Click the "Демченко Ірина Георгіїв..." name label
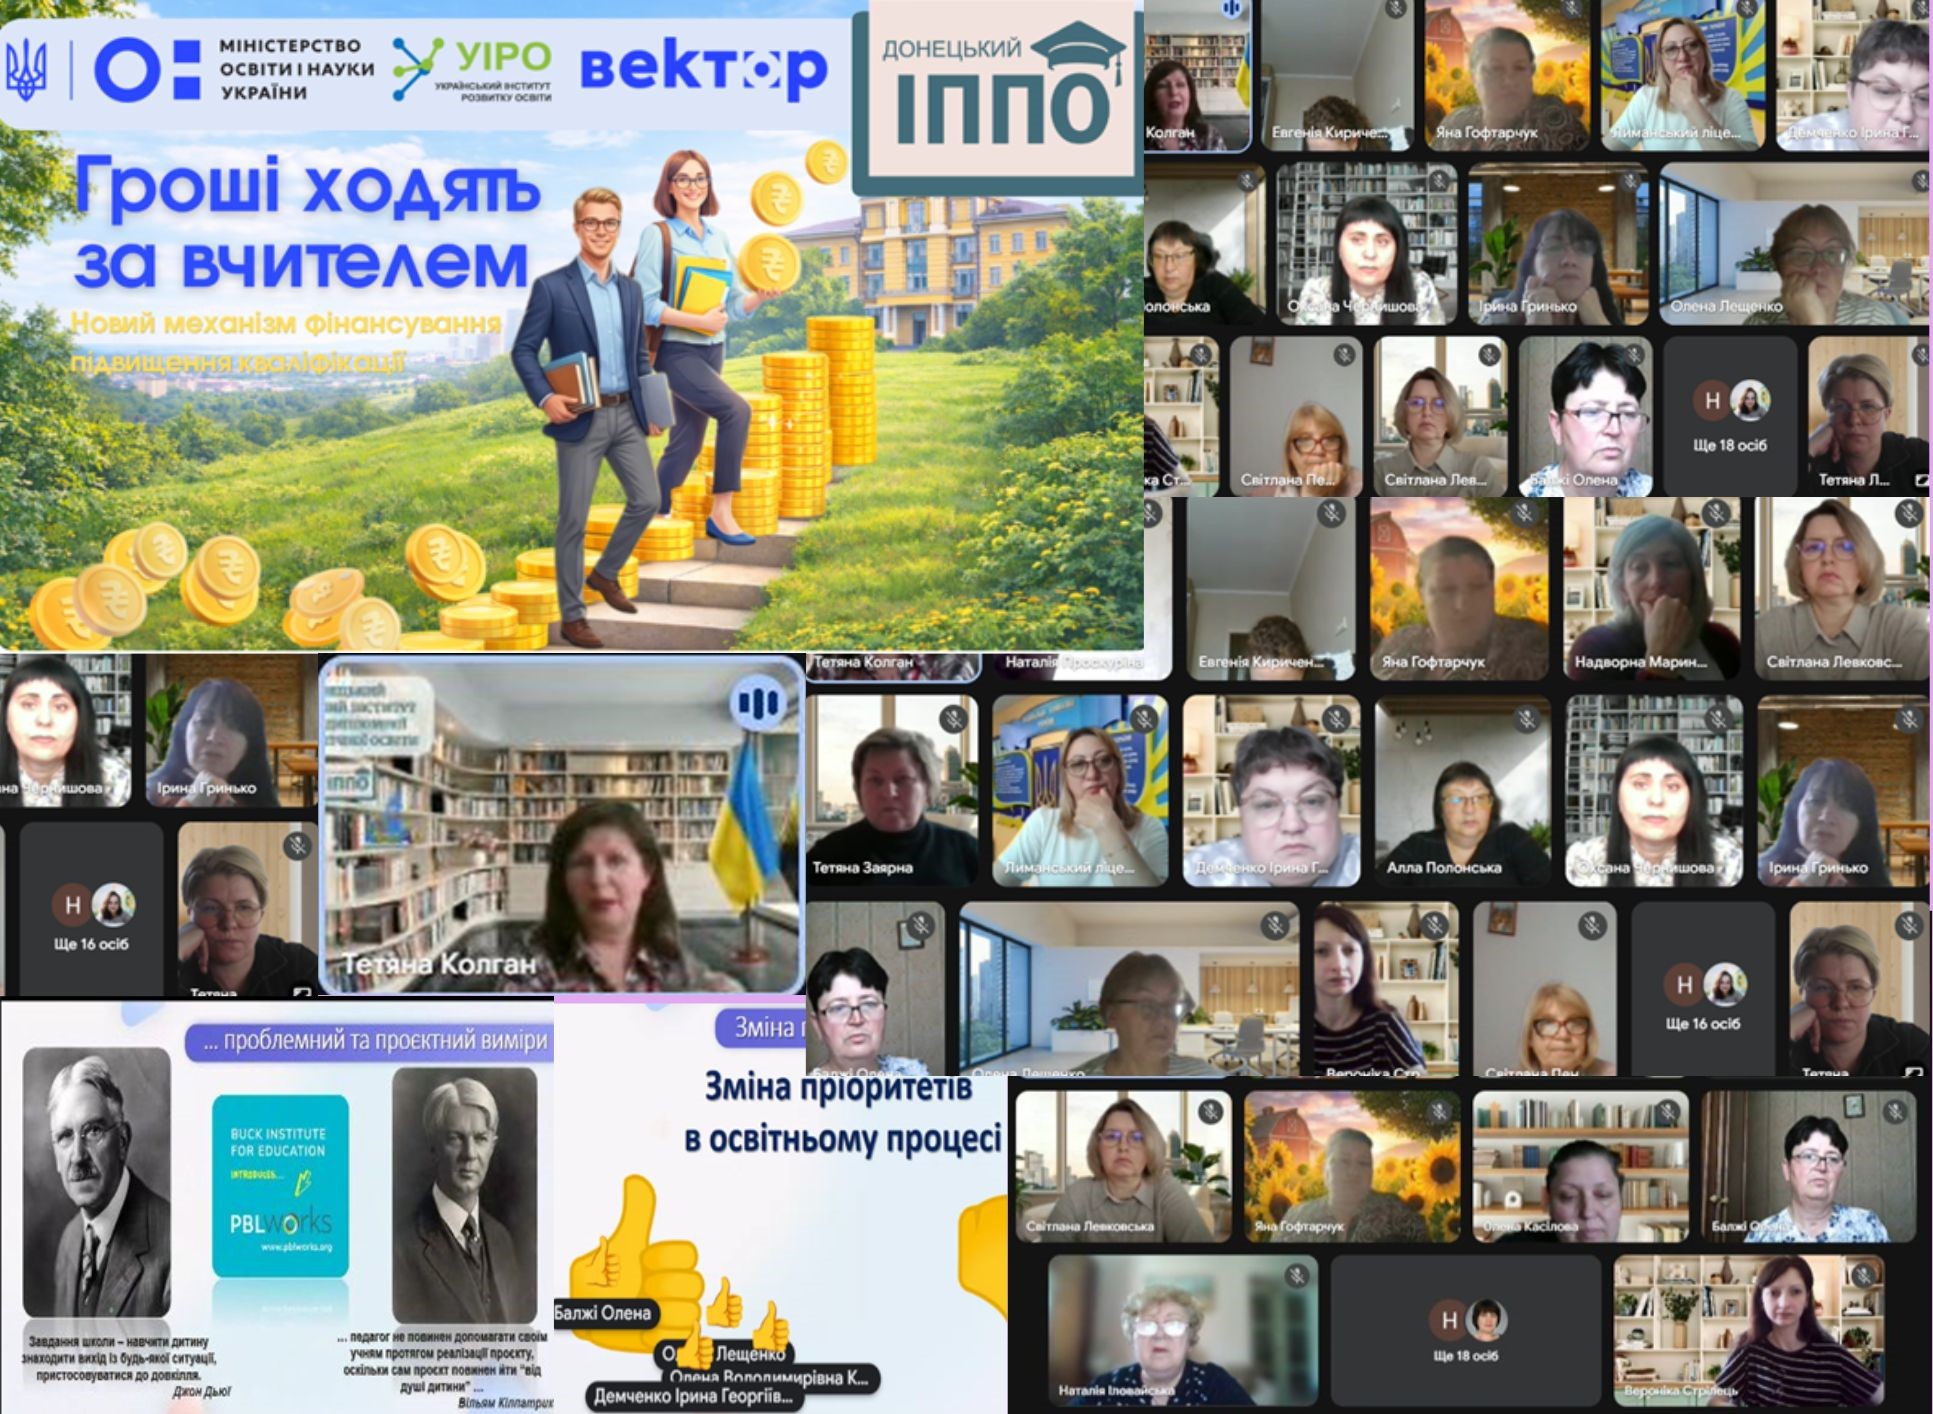Viewport: 1933px width, 1414px height. [693, 1397]
